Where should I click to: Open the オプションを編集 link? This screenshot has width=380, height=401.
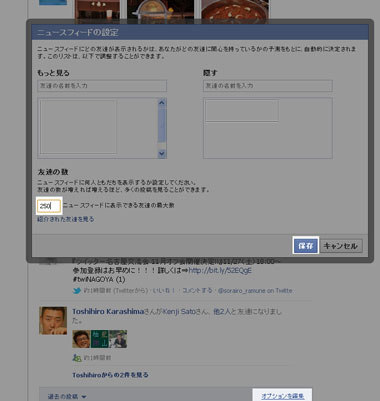[282, 396]
